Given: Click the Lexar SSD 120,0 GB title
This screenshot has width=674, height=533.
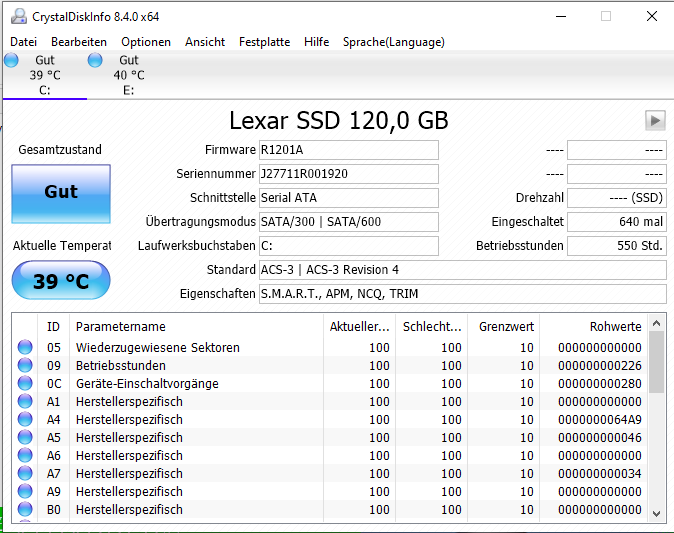Looking at the screenshot, I should pyautogui.click(x=339, y=120).
